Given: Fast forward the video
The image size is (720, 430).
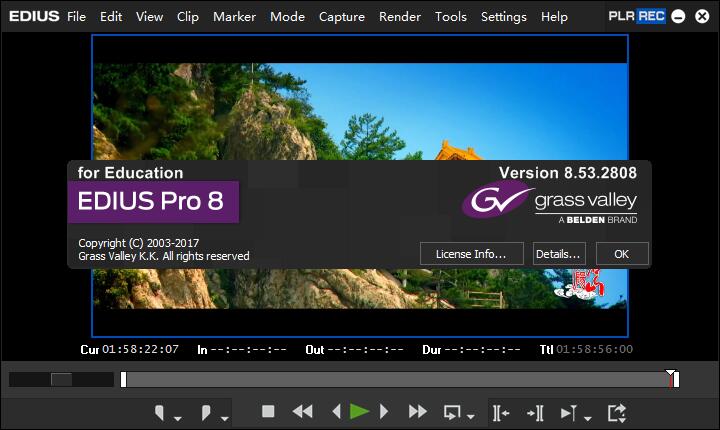Looking at the screenshot, I should pos(417,411).
